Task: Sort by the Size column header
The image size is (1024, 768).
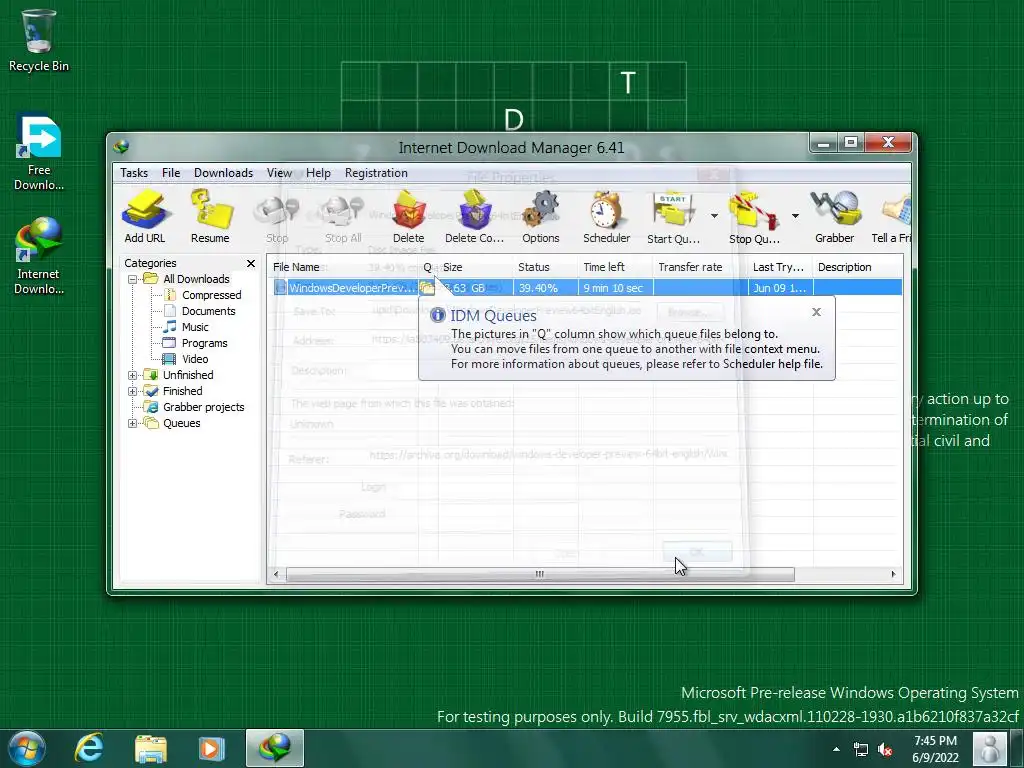Action: 475,267
